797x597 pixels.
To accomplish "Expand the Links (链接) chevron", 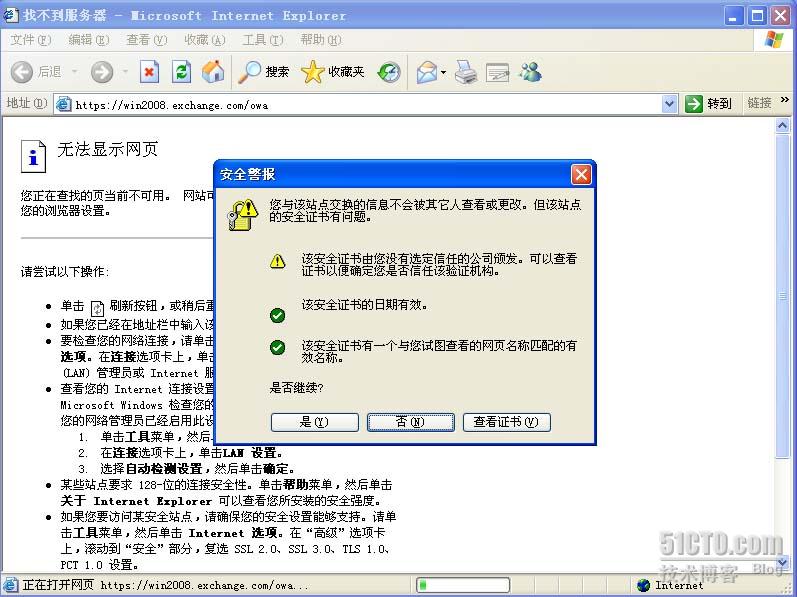I will (784, 100).
